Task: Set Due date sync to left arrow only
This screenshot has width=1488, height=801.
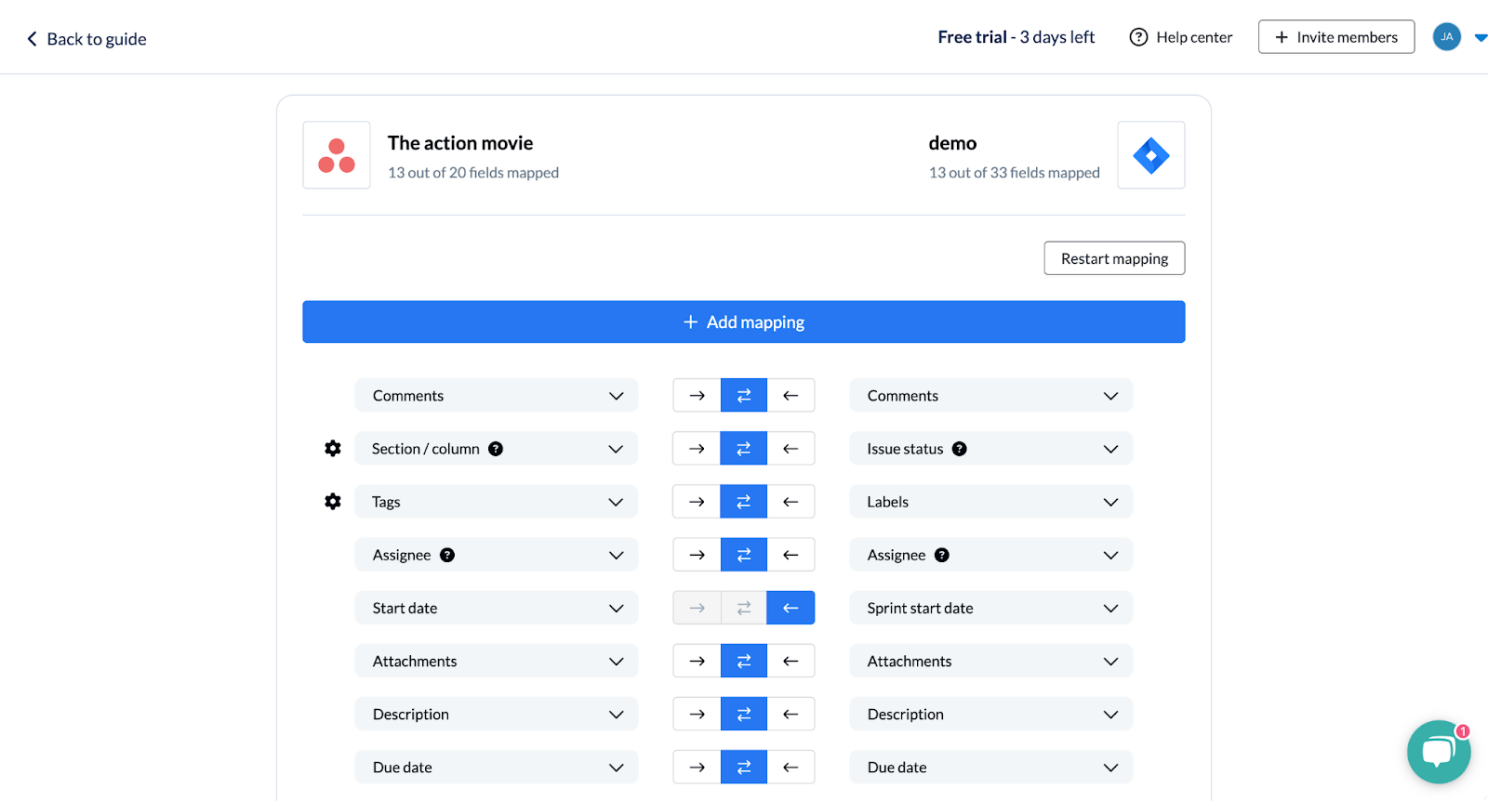Action: coord(791,768)
